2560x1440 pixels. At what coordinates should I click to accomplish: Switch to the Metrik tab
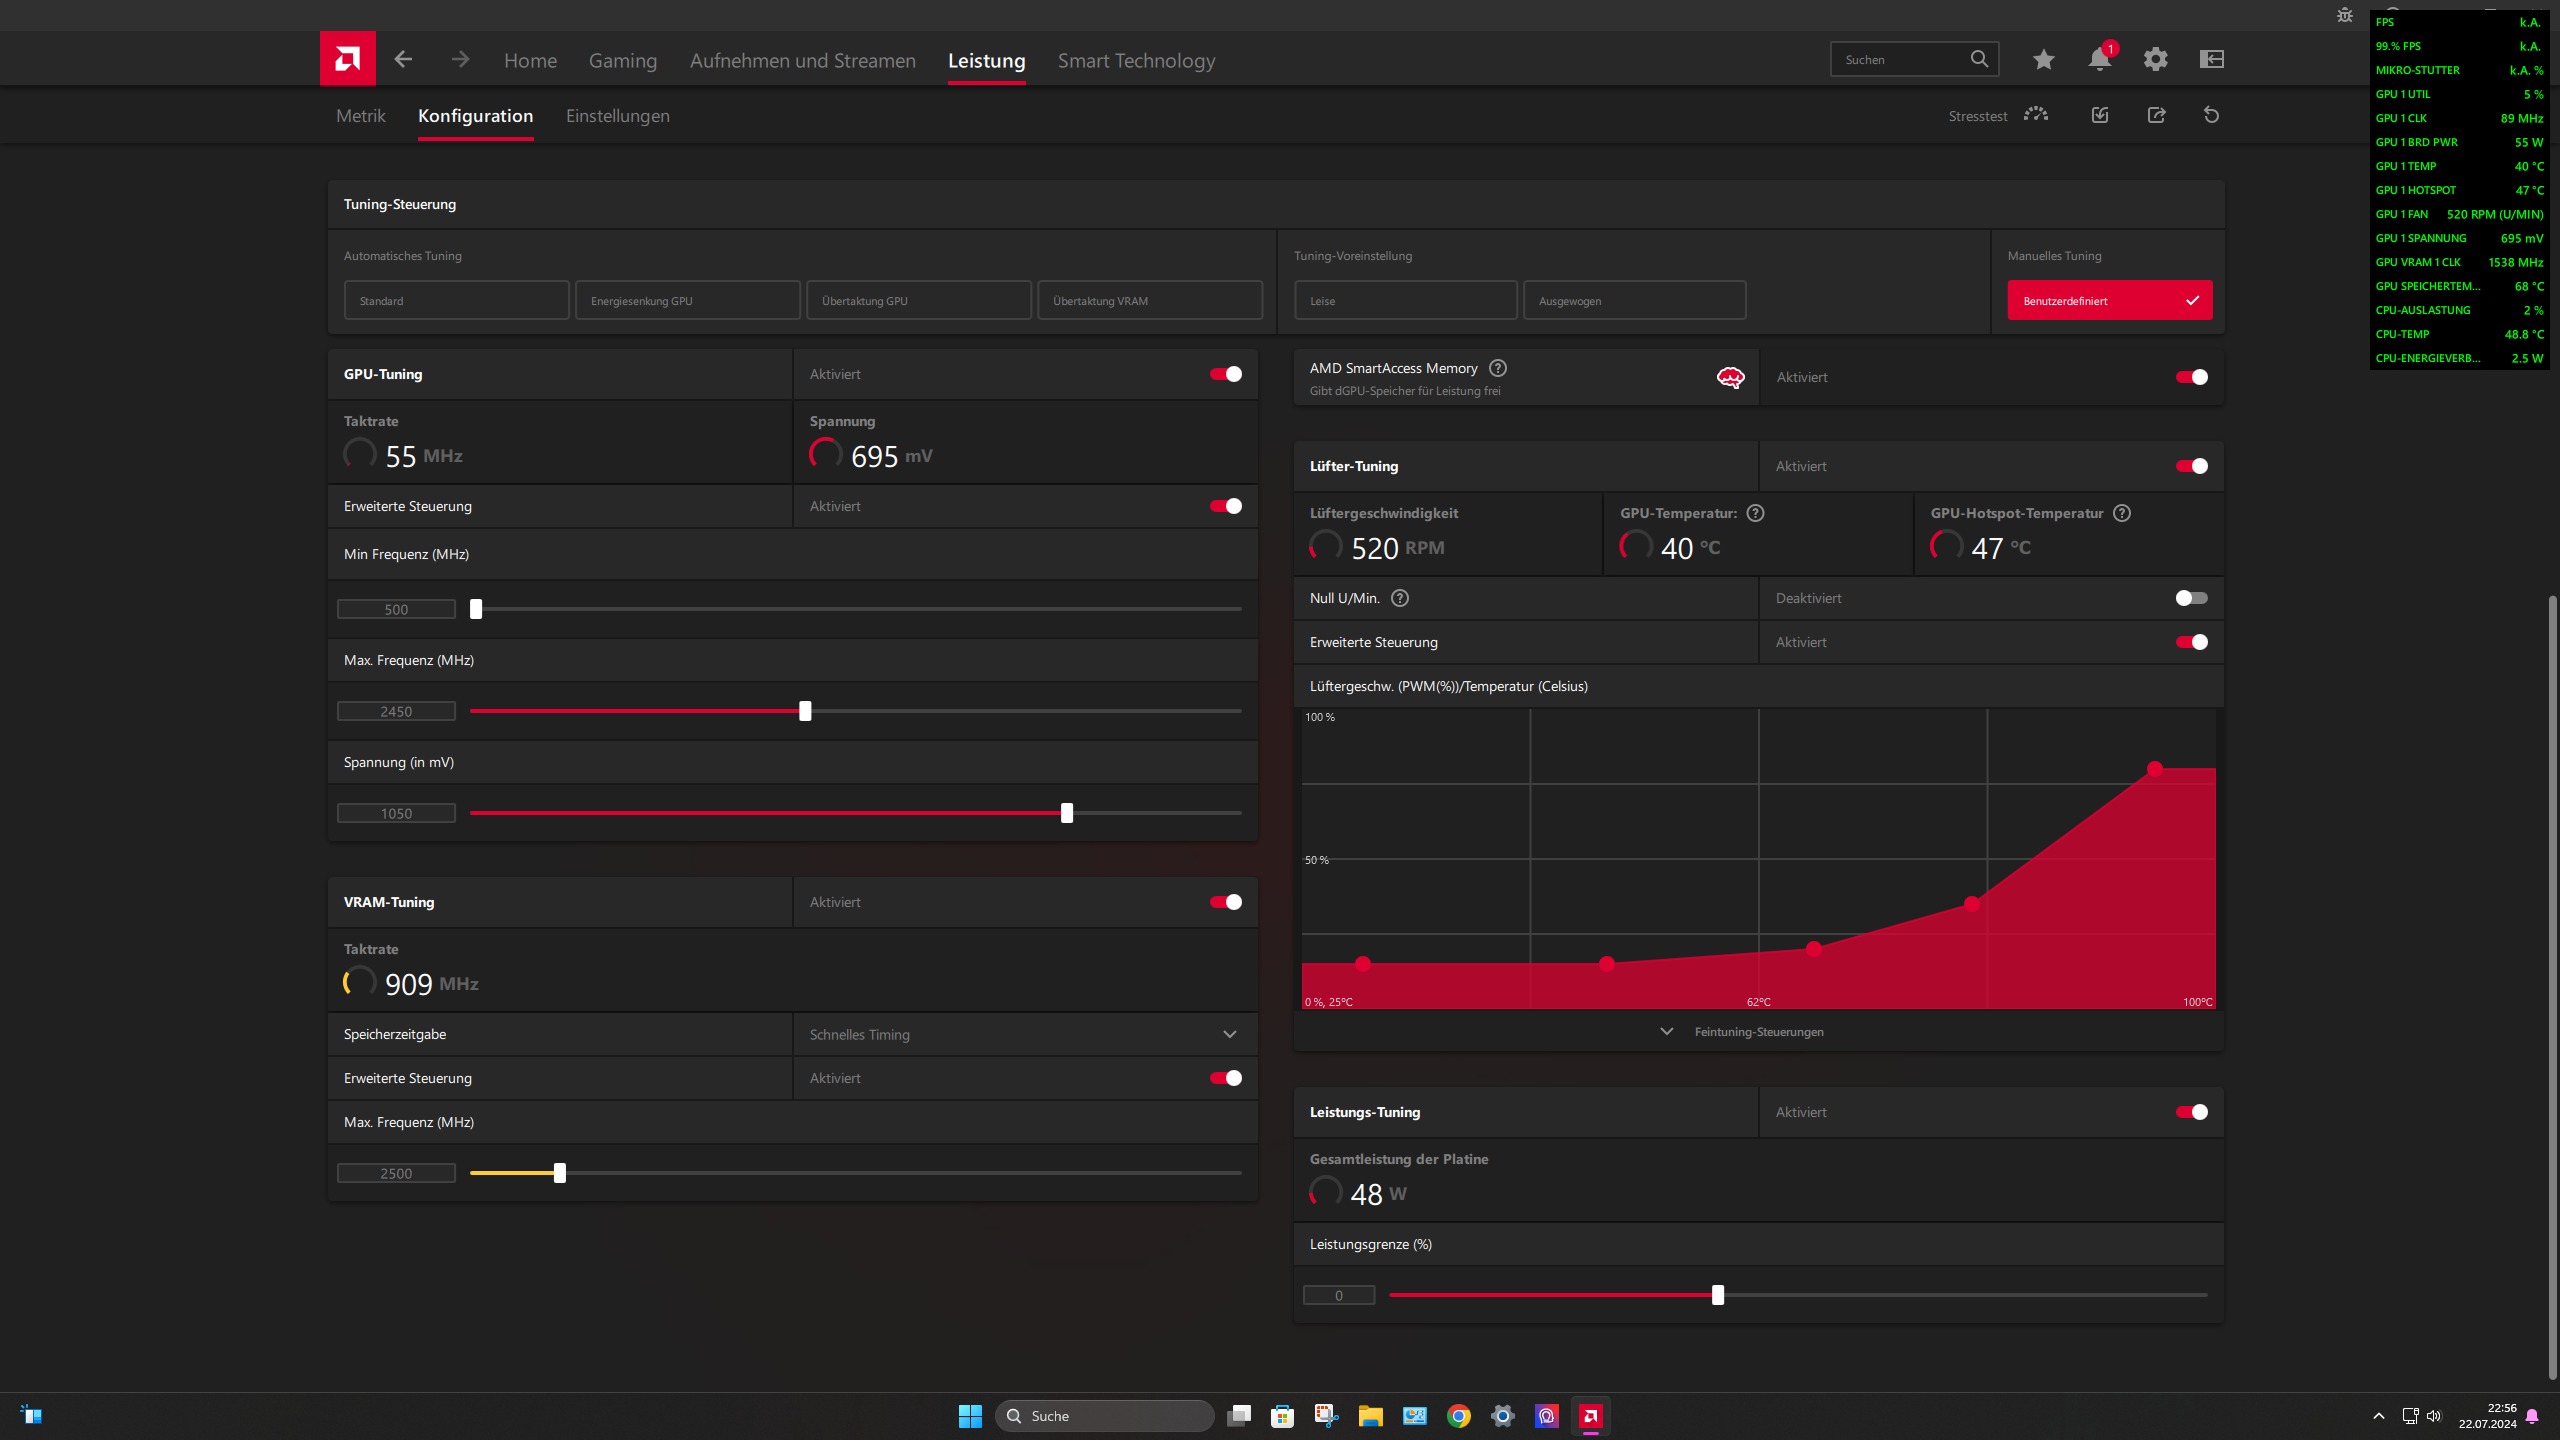(x=360, y=115)
